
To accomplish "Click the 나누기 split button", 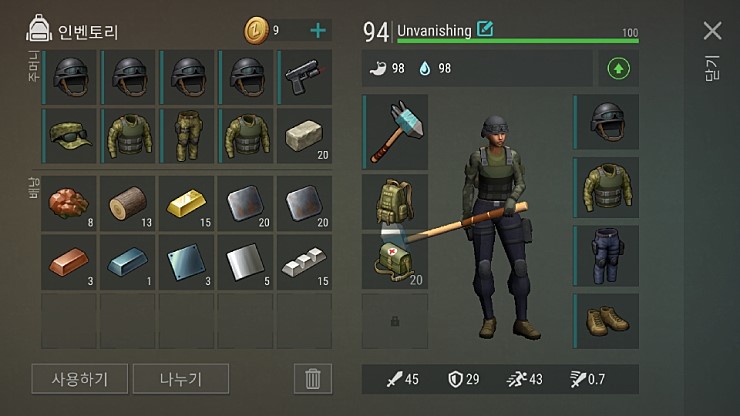I will click(181, 379).
